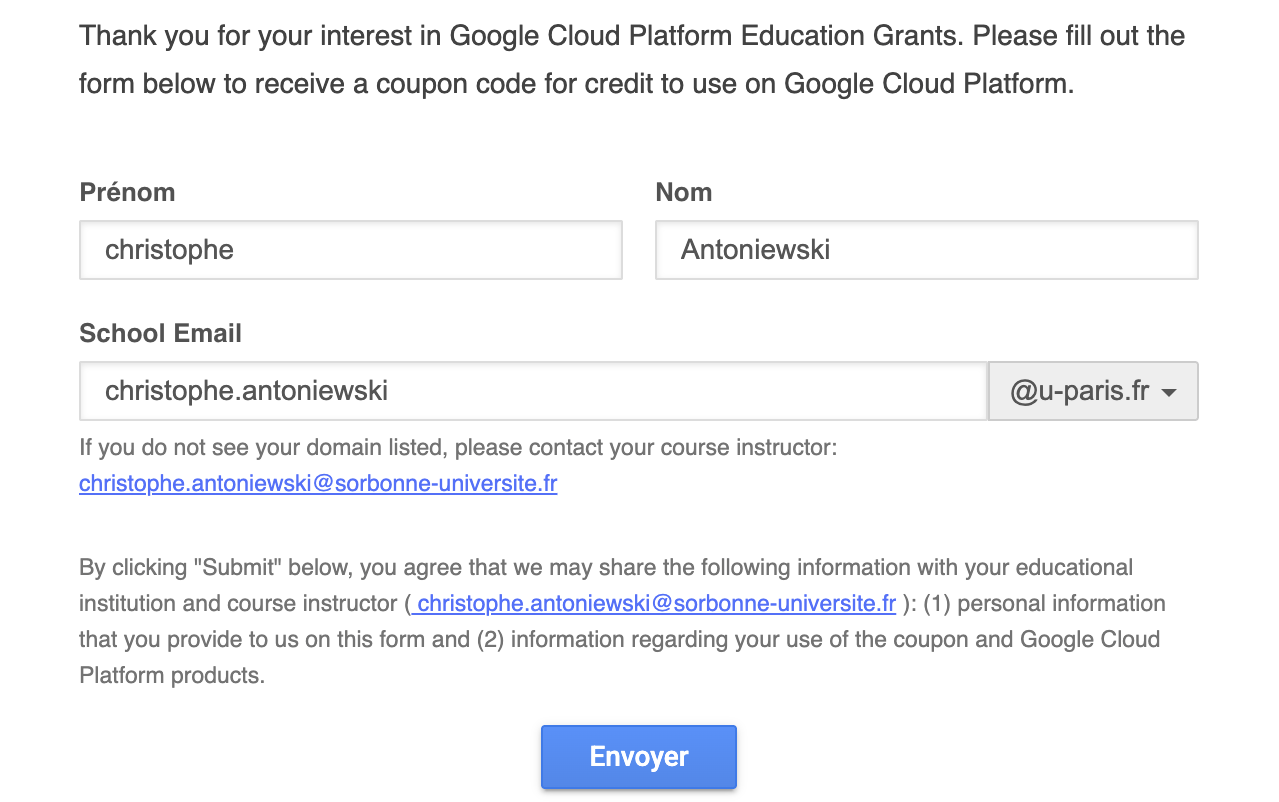
Task: Open the instructor email link under School Email
Action: coord(318,484)
